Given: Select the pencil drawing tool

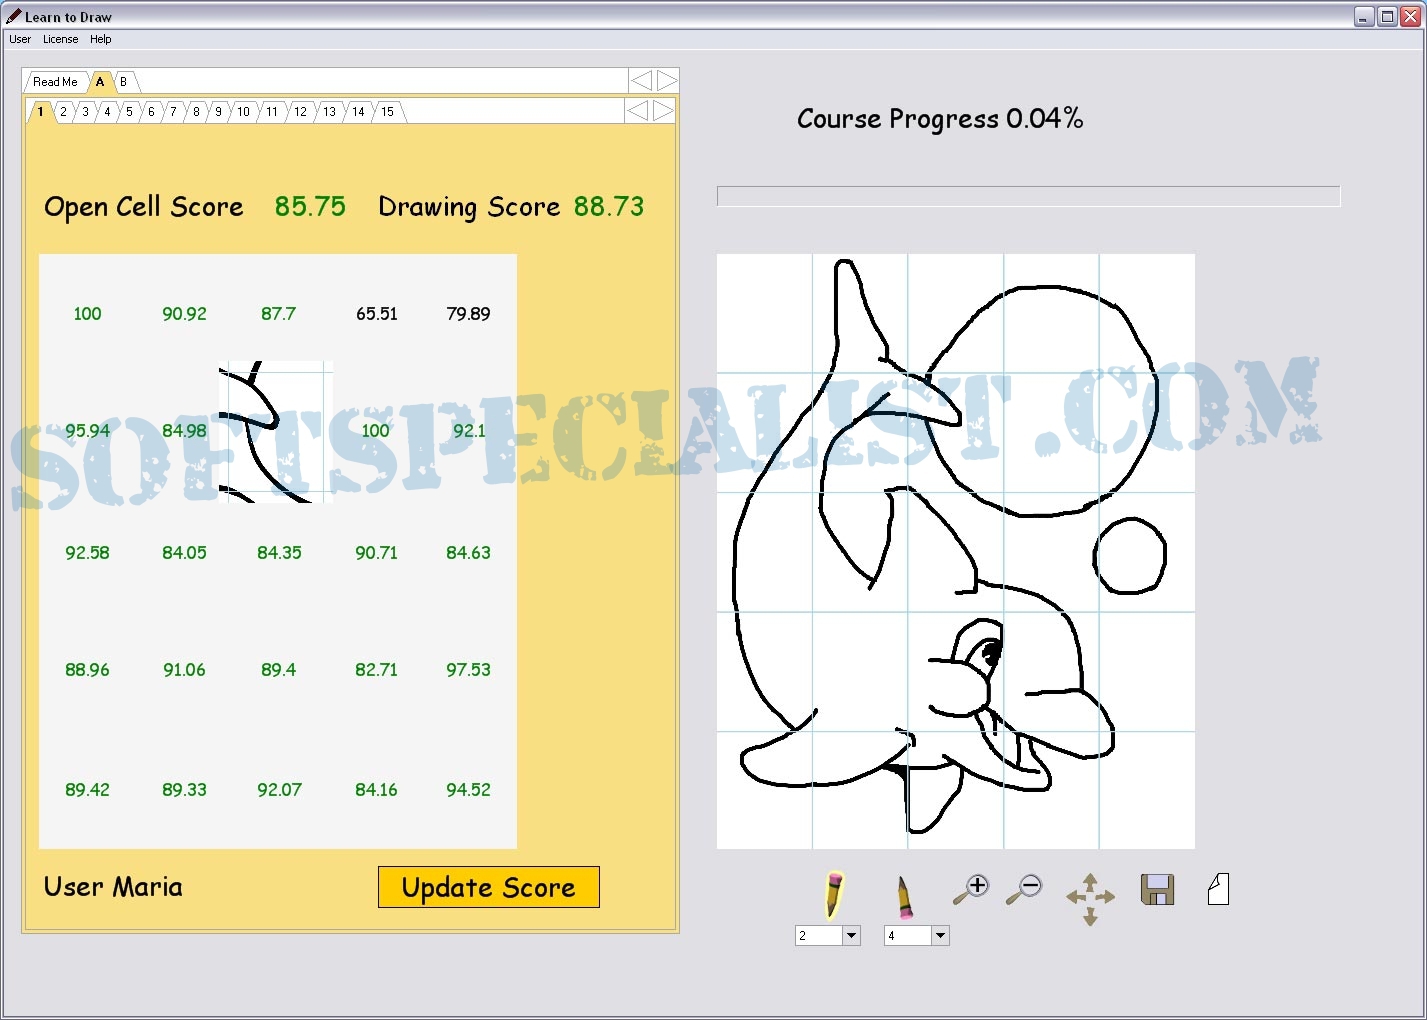Looking at the screenshot, I should coord(833,893).
